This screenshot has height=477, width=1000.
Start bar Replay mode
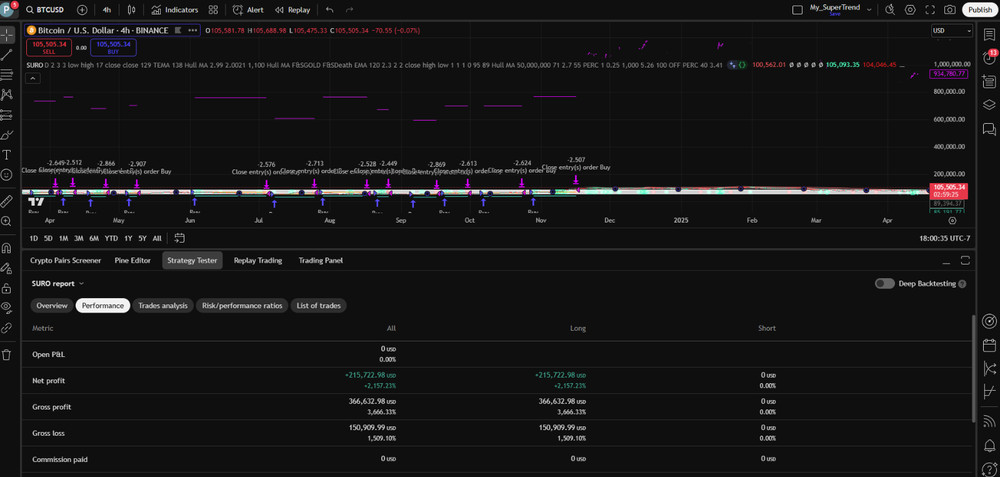point(293,10)
